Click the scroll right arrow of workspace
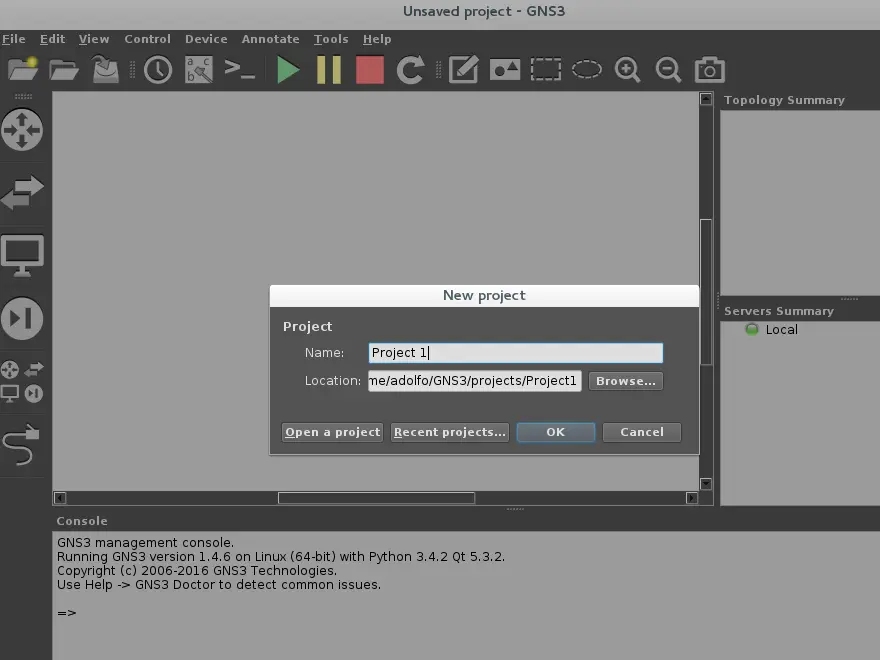 [x=691, y=498]
